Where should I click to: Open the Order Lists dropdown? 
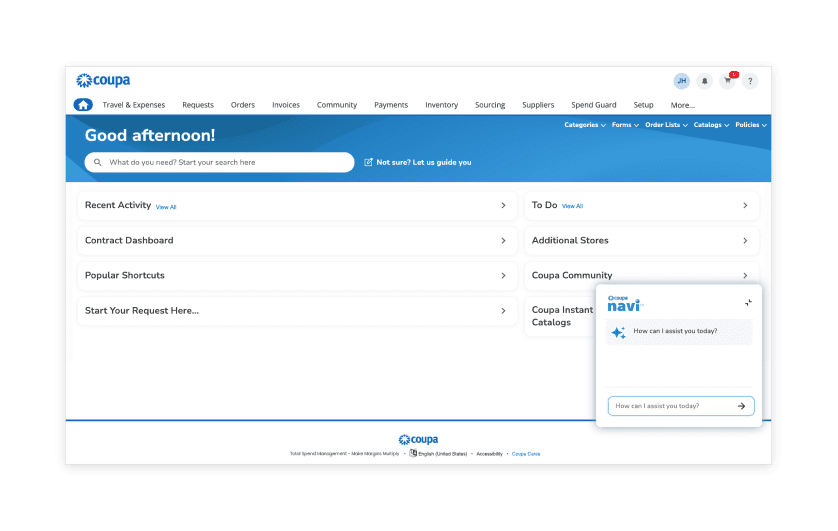[666, 125]
